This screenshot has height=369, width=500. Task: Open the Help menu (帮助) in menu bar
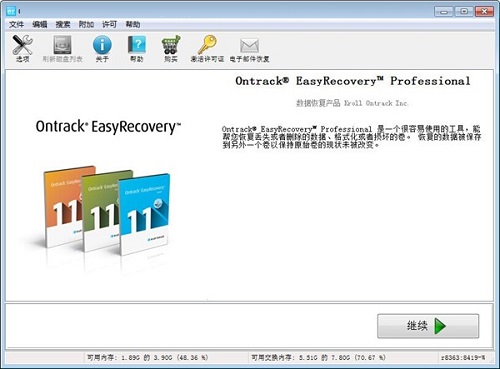point(133,24)
